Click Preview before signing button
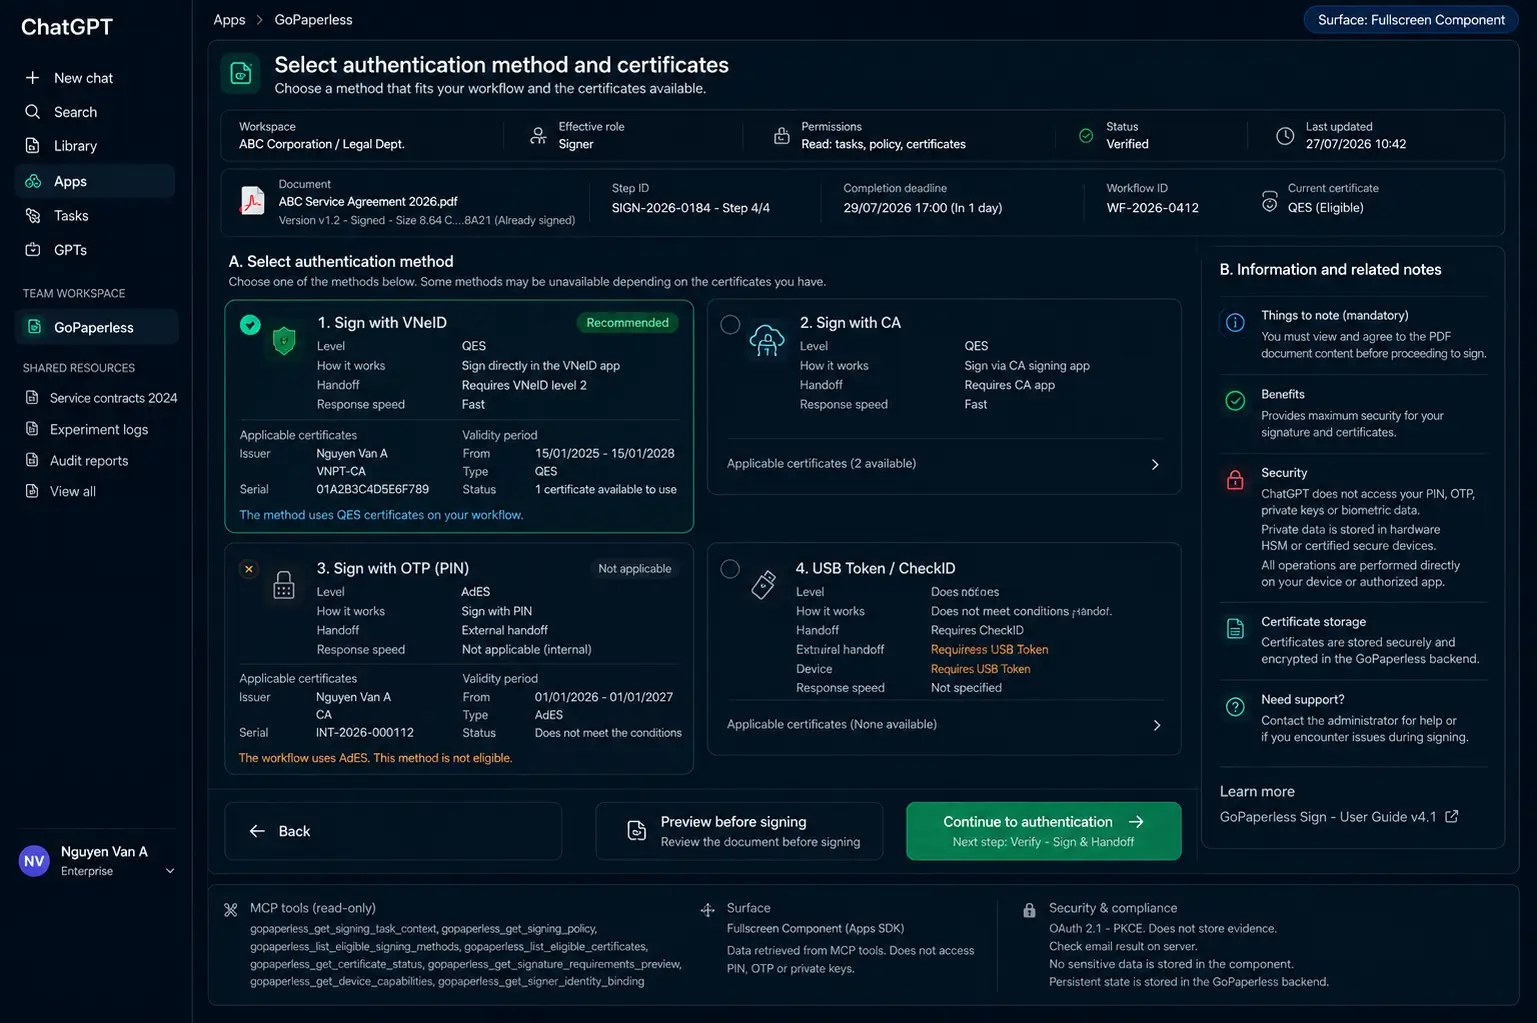 (x=739, y=831)
